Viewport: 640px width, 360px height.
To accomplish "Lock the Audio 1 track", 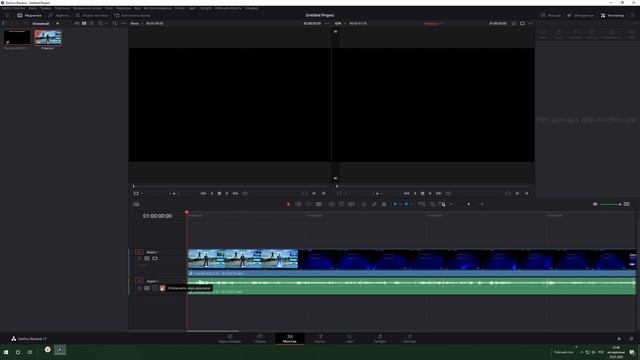I will click(139, 288).
